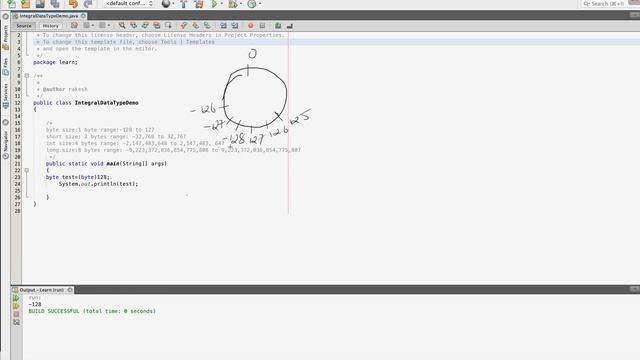Click the System.out.println(test); line
The height and width of the screenshot is (360, 640).
(98, 184)
